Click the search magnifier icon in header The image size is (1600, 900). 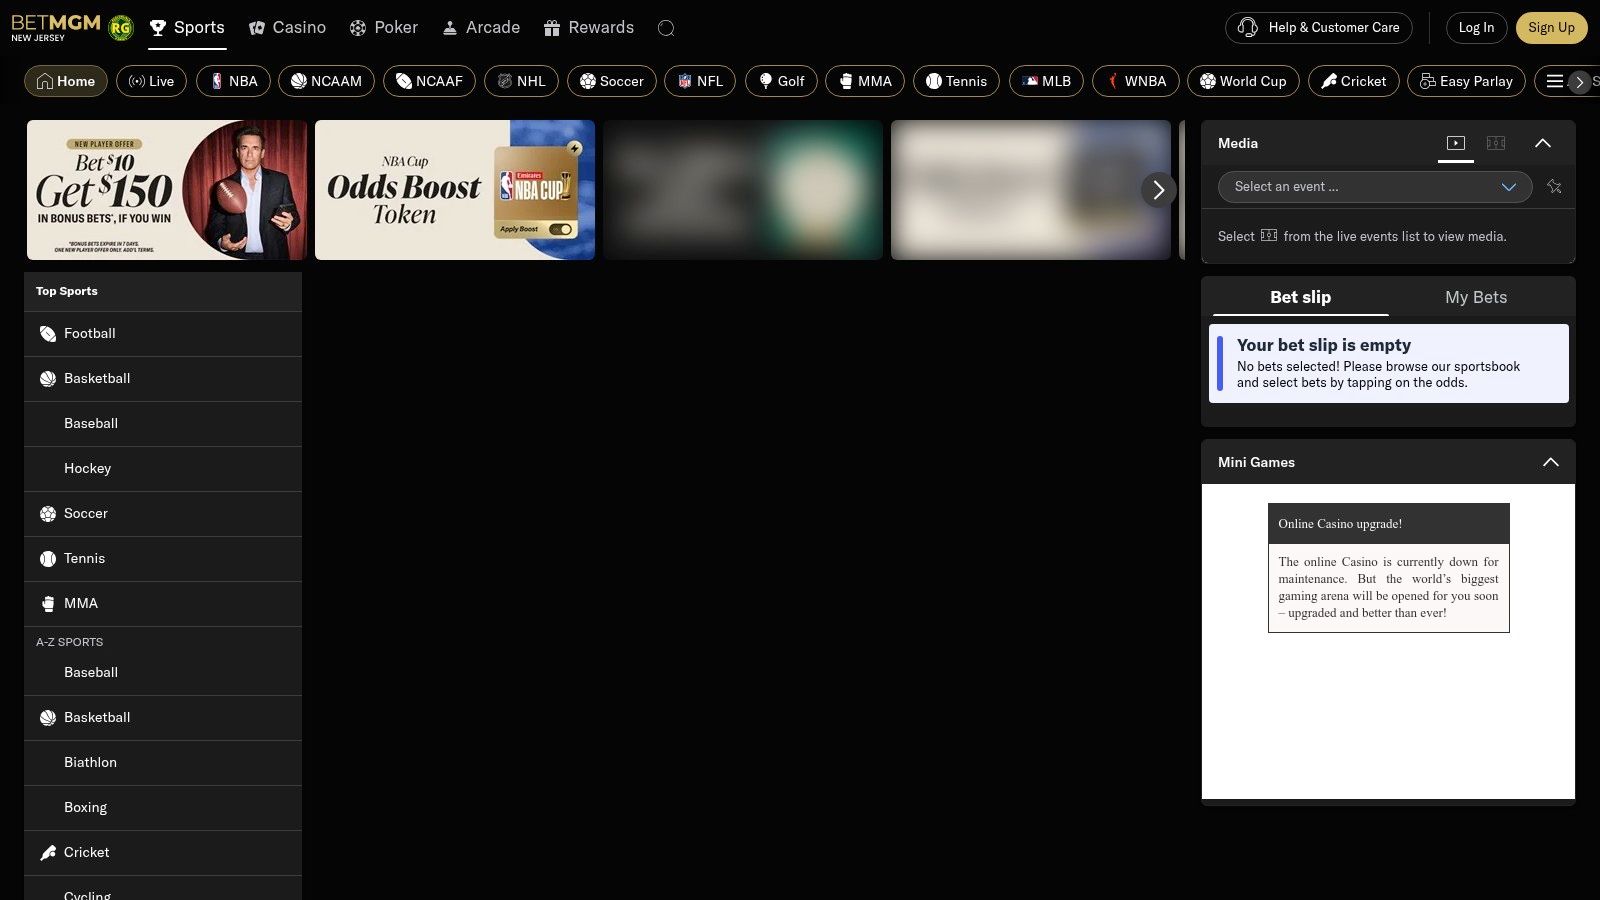[666, 28]
